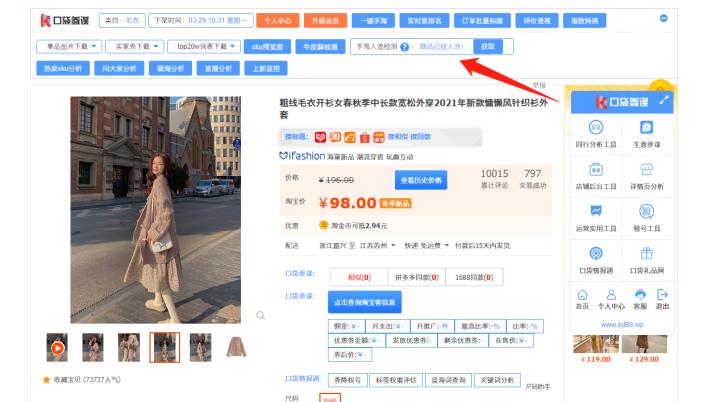Click the magnifier zoom icon below product photo
Image resolution: width=720 pixels, height=402 pixels.
pyautogui.click(x=260, y=315)
